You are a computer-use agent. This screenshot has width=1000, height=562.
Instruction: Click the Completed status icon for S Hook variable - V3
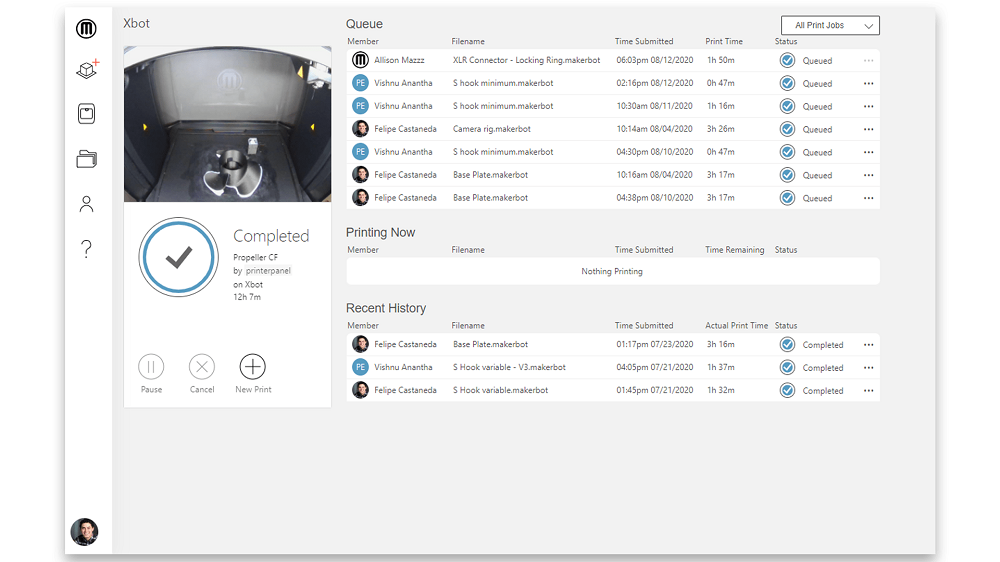pos(788,368)
